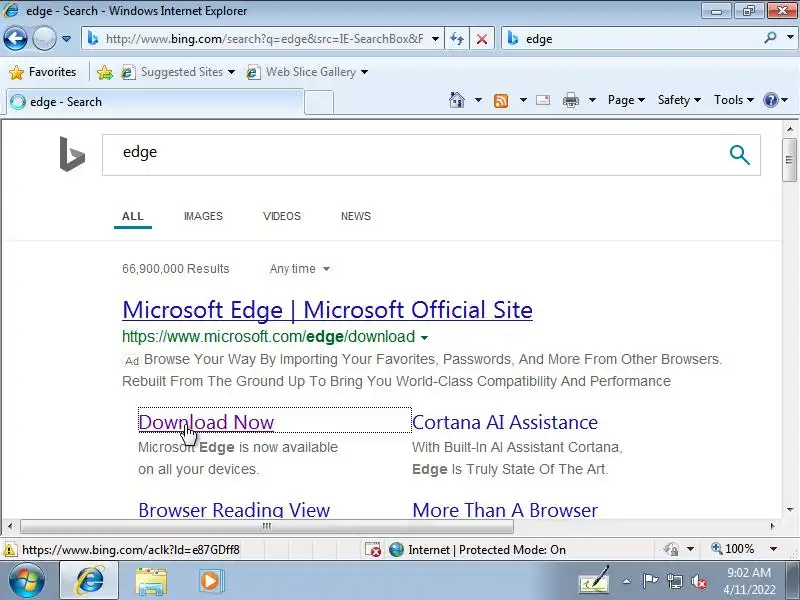
Task: Select the ALL results tab
Action: (133, 216)
